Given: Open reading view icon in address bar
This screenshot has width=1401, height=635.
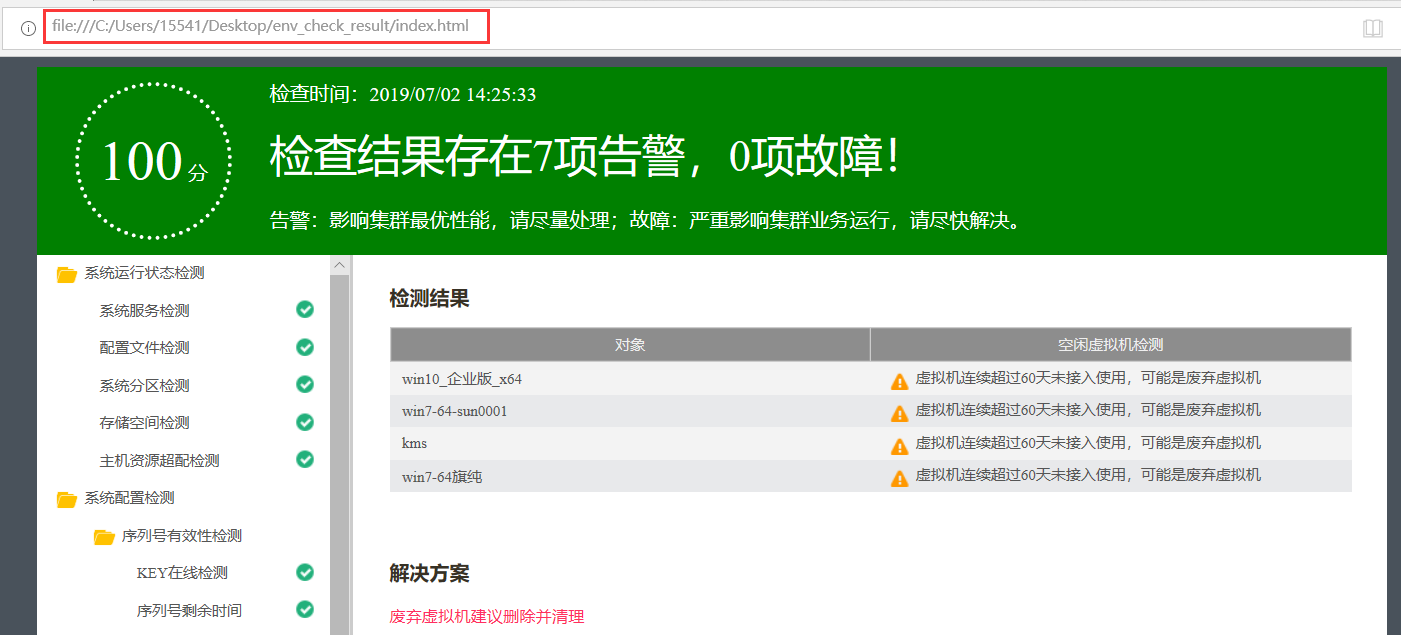Looking at the screenshot, I should 1372,28.
